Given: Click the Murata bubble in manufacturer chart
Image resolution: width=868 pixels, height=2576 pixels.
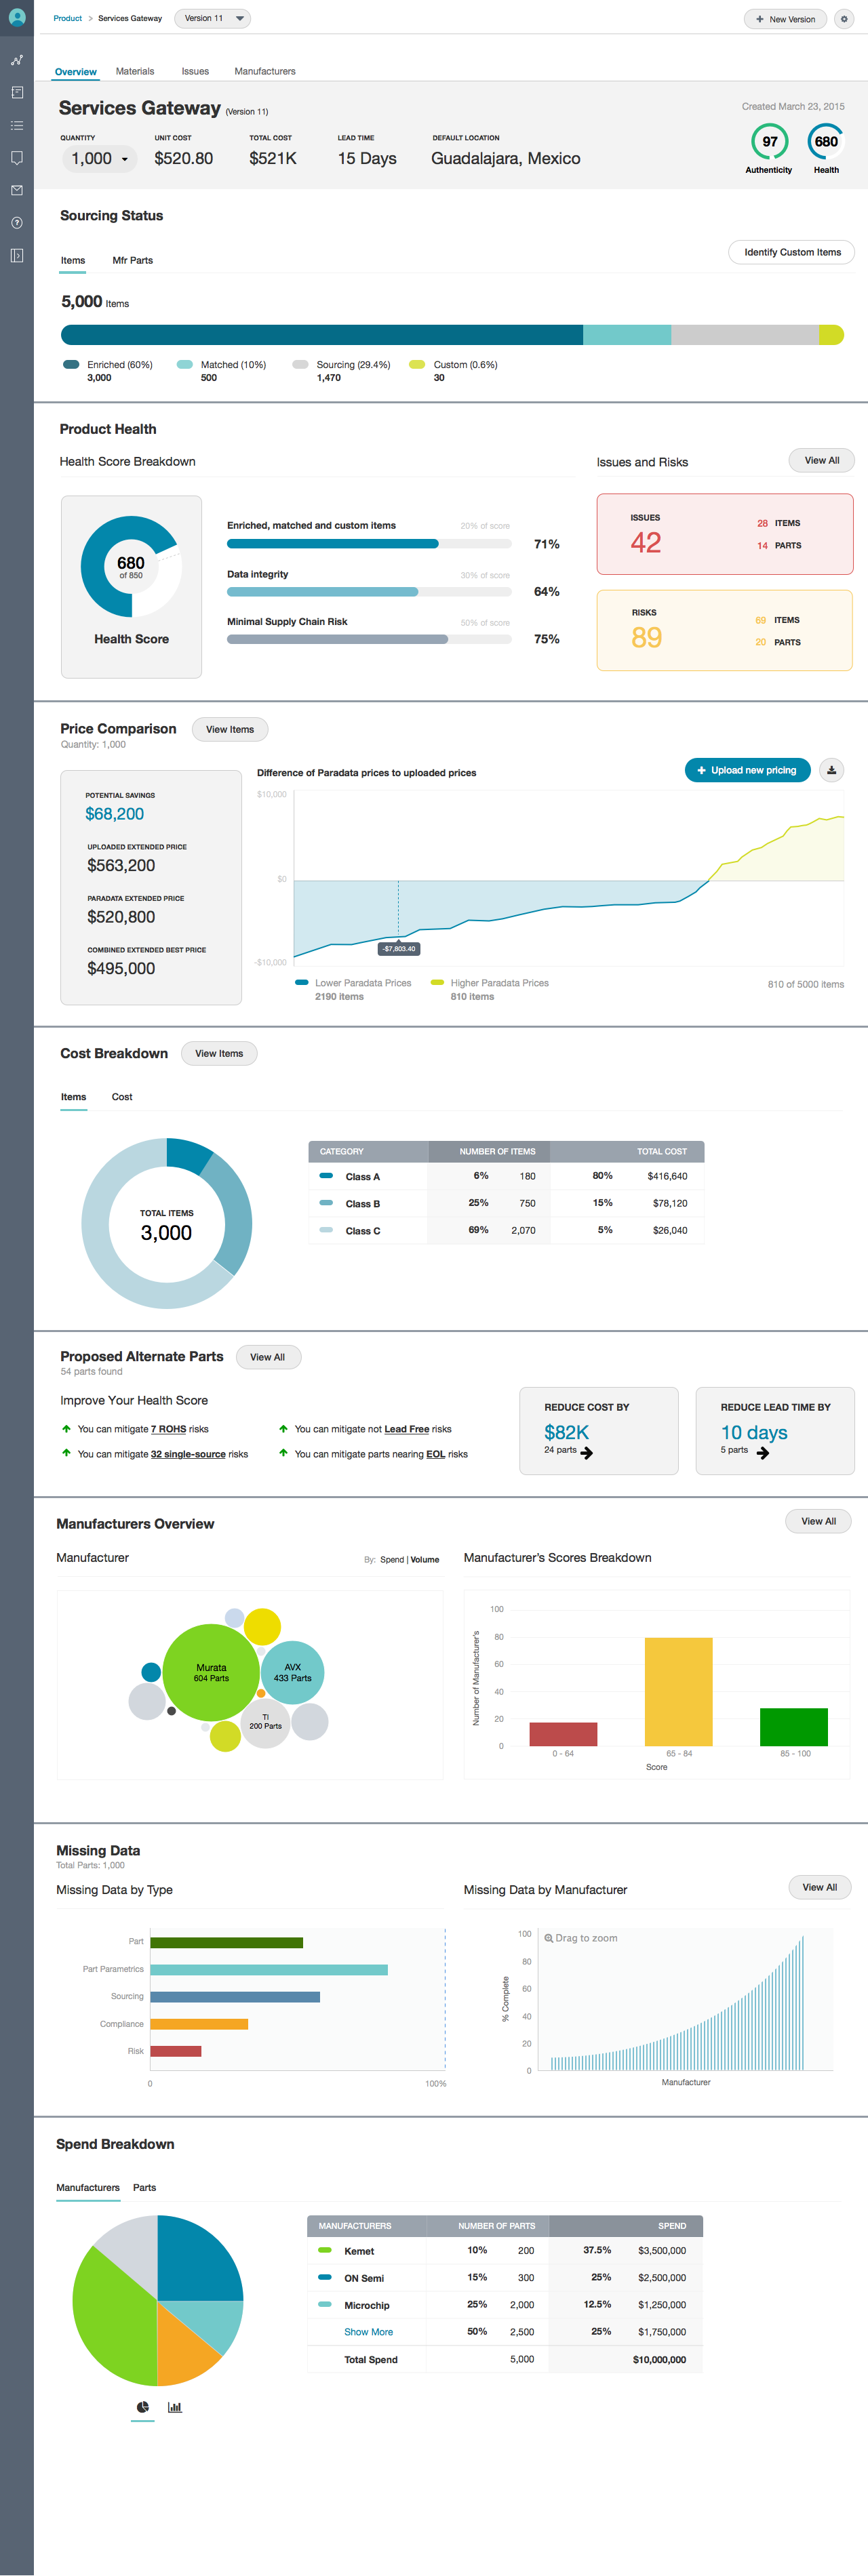Looking at the screenshot, I should pos(210,1672).
